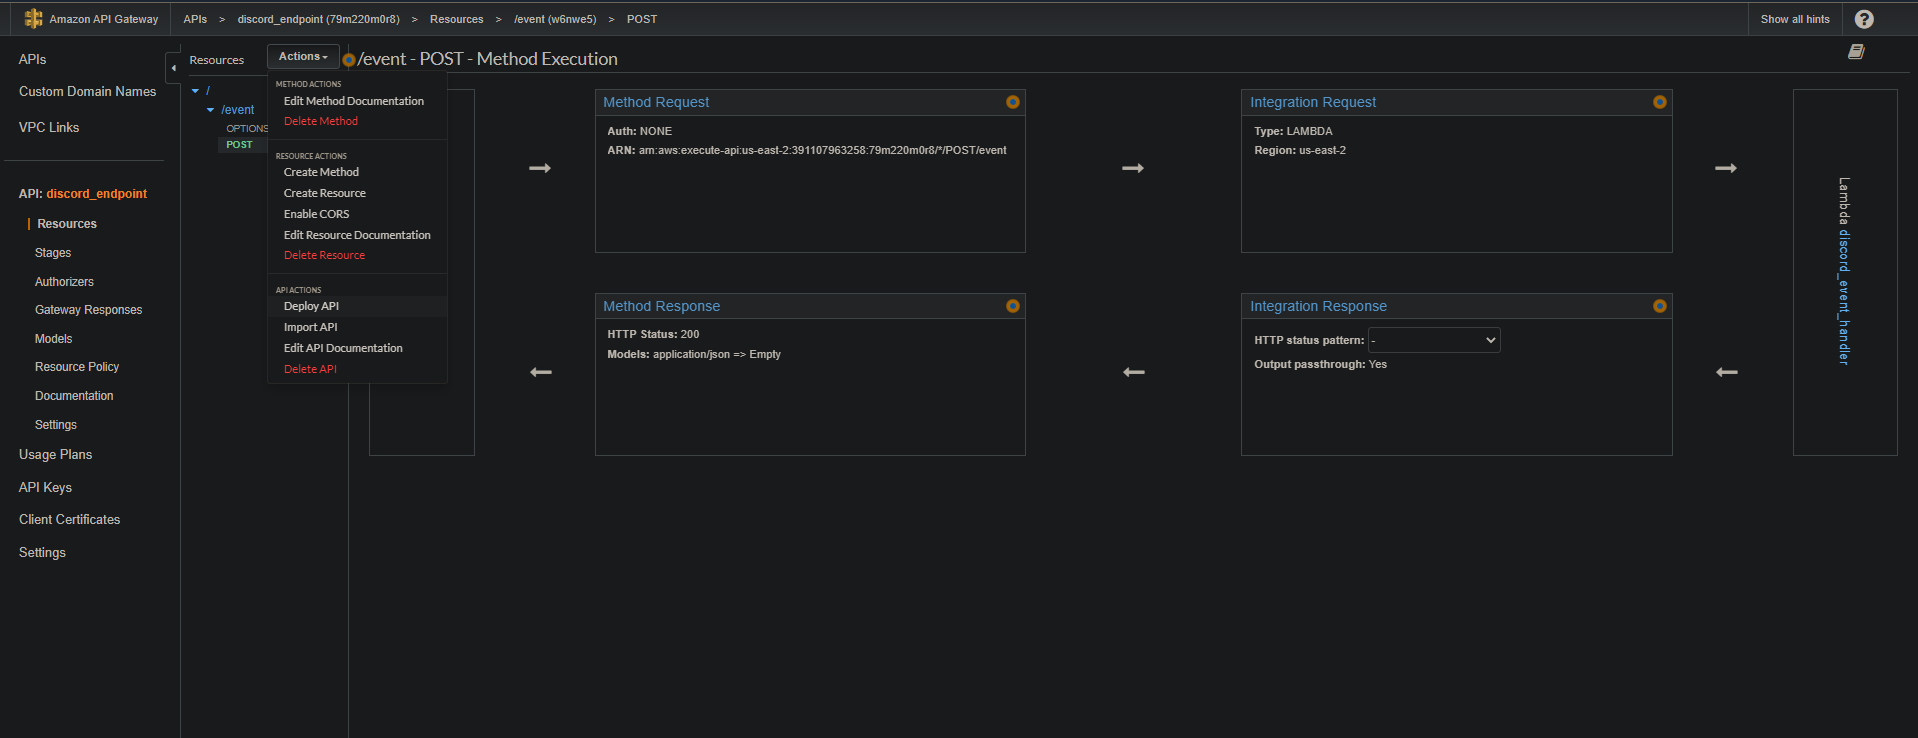Select the /event resource in tree

pyautogui.click(x=238, y=110)
